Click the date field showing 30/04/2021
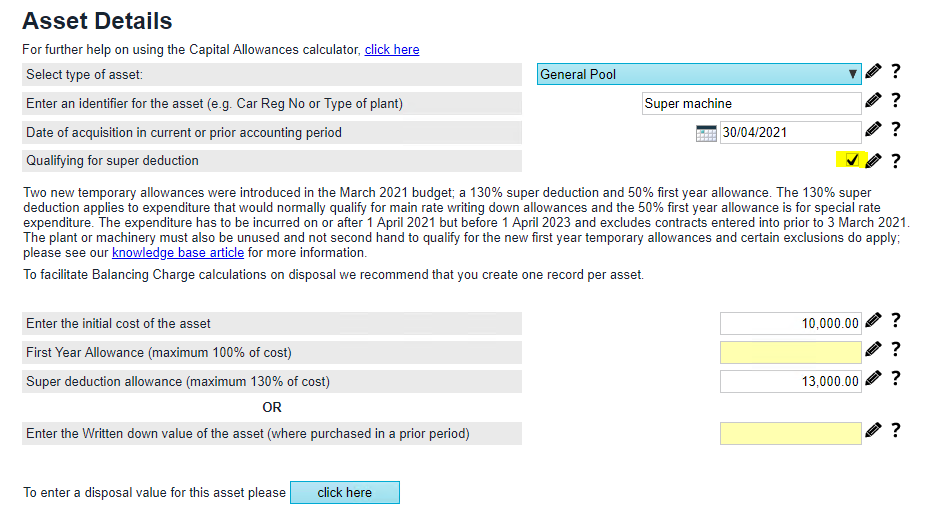Screen dimensions: 939x521 coord(789,132)
